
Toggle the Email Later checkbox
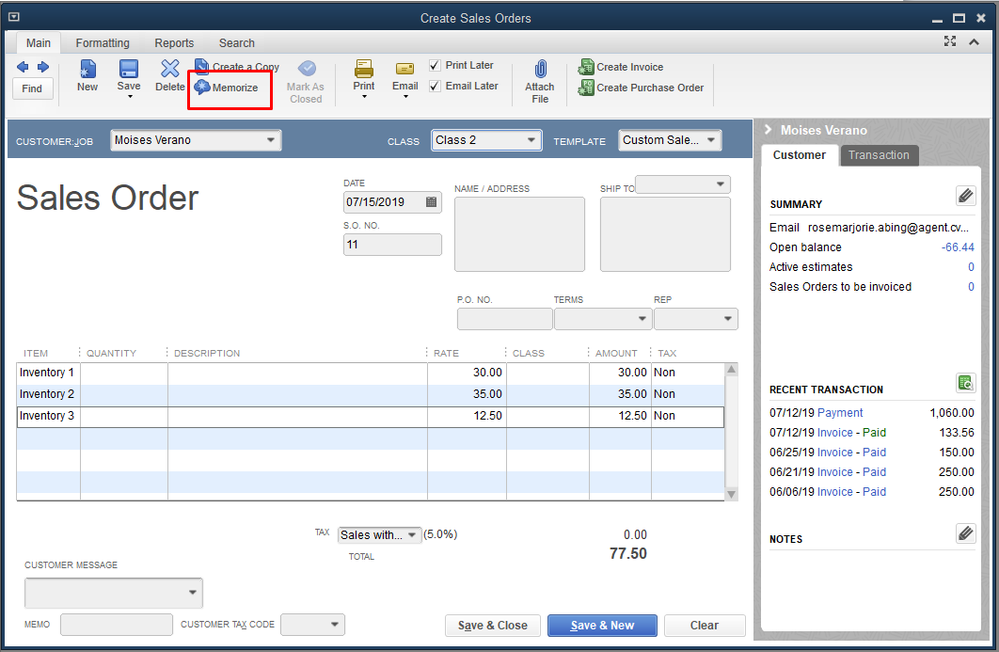[x=435, y=86]
